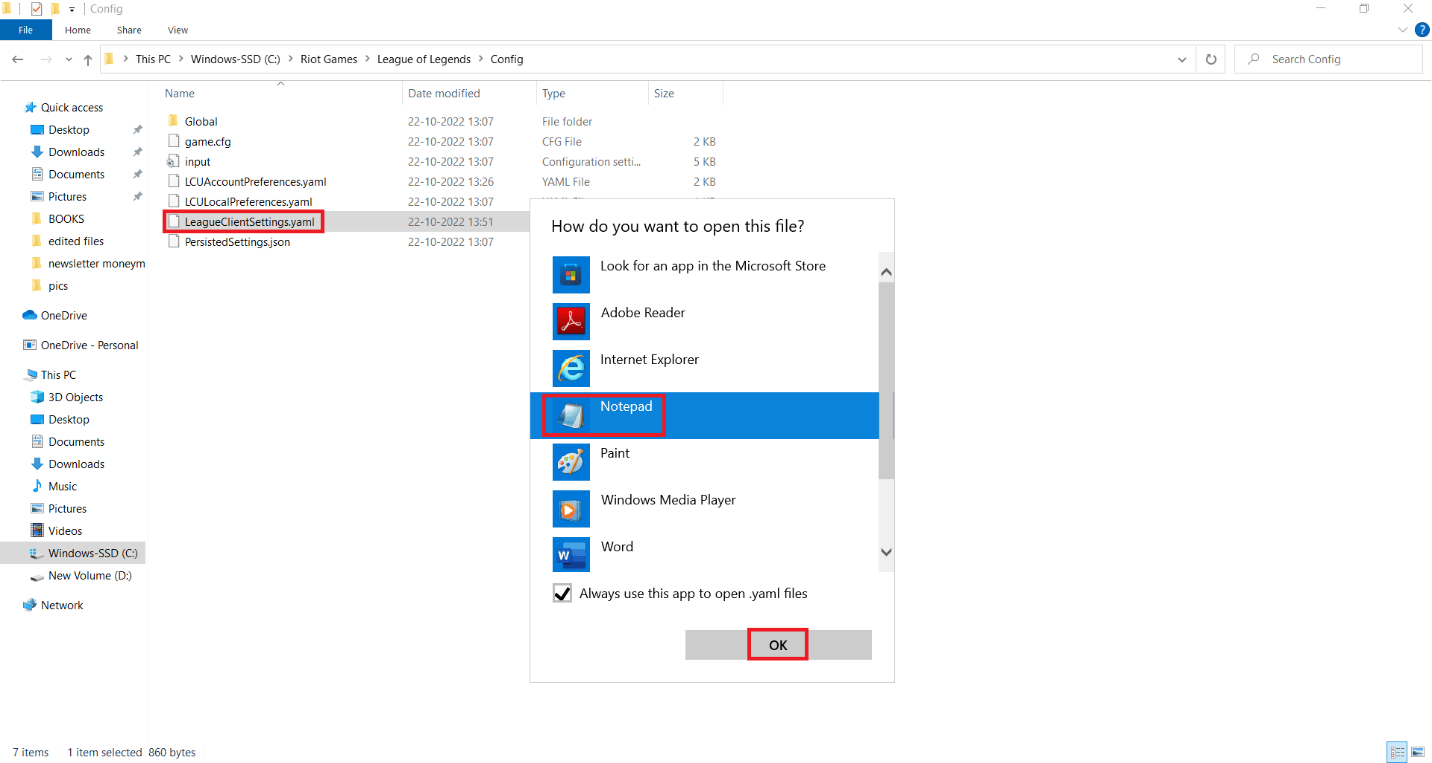
Task: Click the Music note icon in sidebar
Action: tap(38, 486)
